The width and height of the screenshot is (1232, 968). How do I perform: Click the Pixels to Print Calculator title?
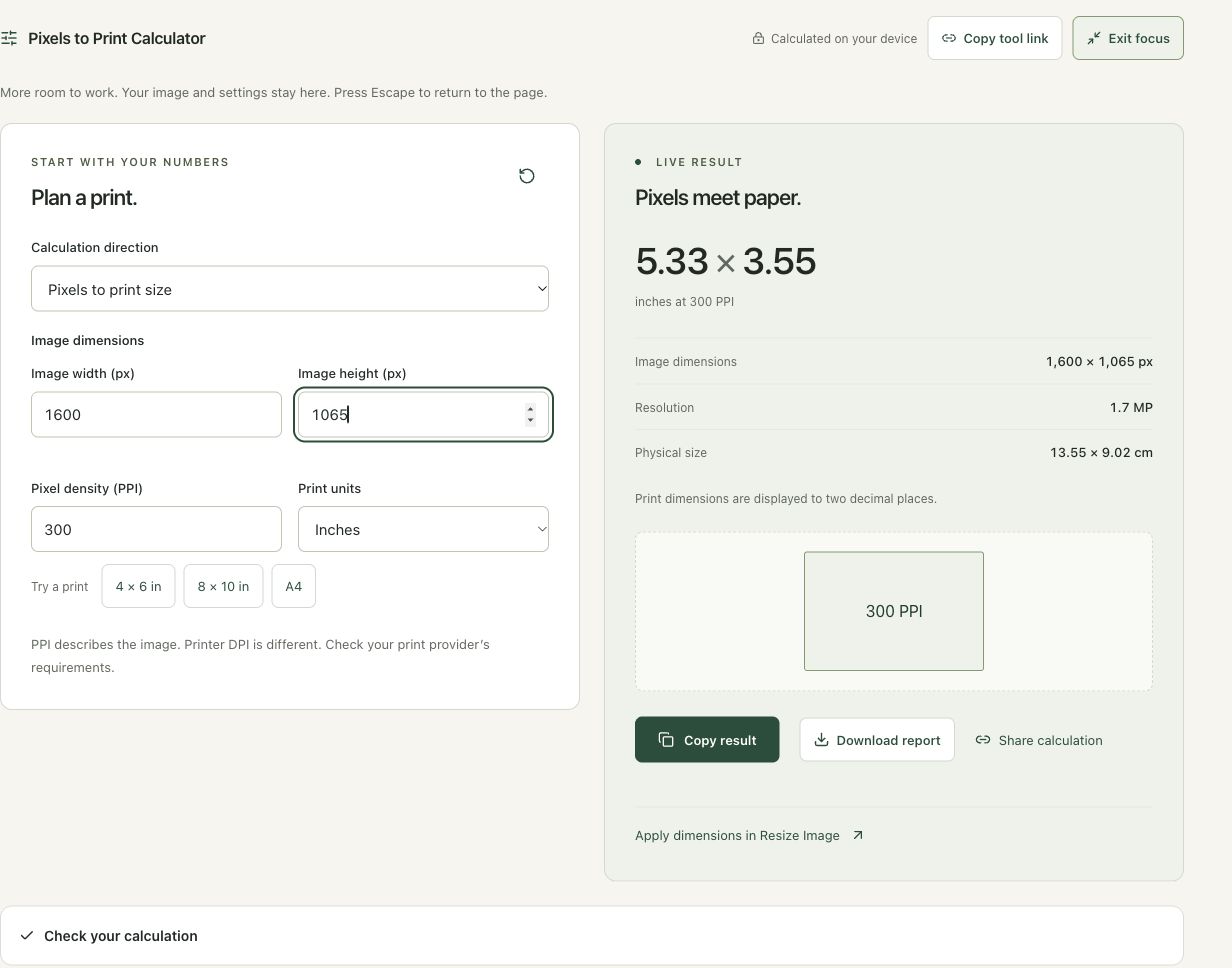pos(117,38)
